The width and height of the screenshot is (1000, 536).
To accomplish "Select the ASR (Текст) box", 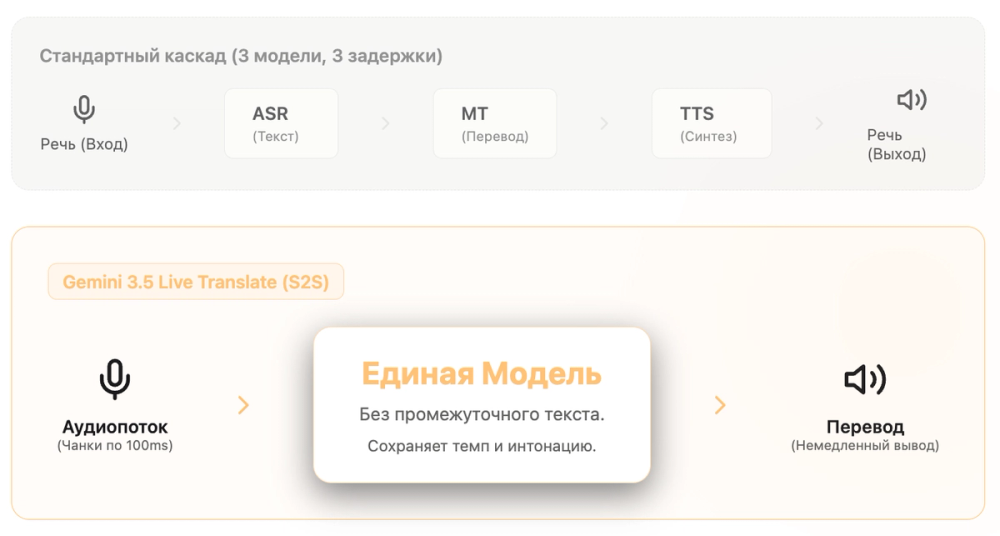I will pos(281,123).
